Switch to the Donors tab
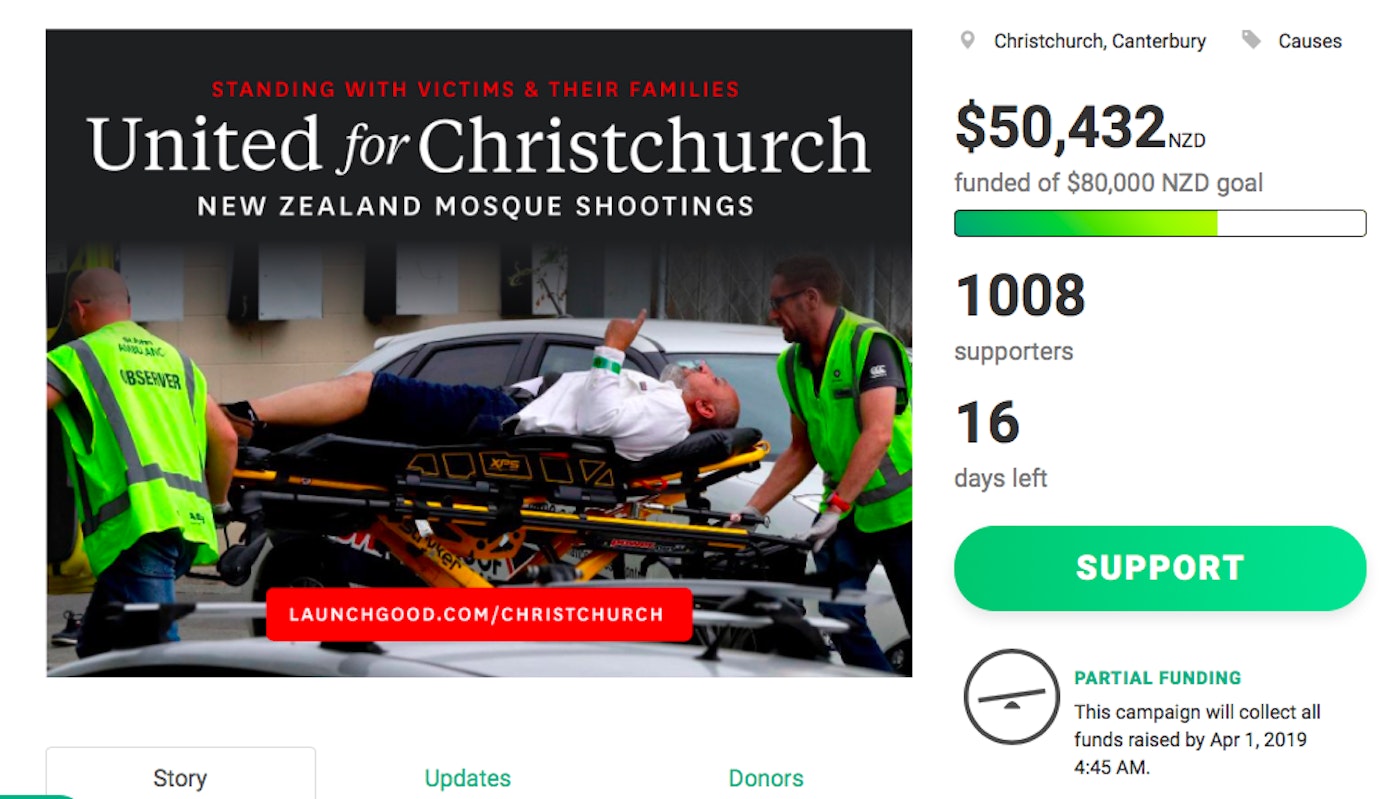This screenshot has height=799, width=1400. click(x=766, y=778)
